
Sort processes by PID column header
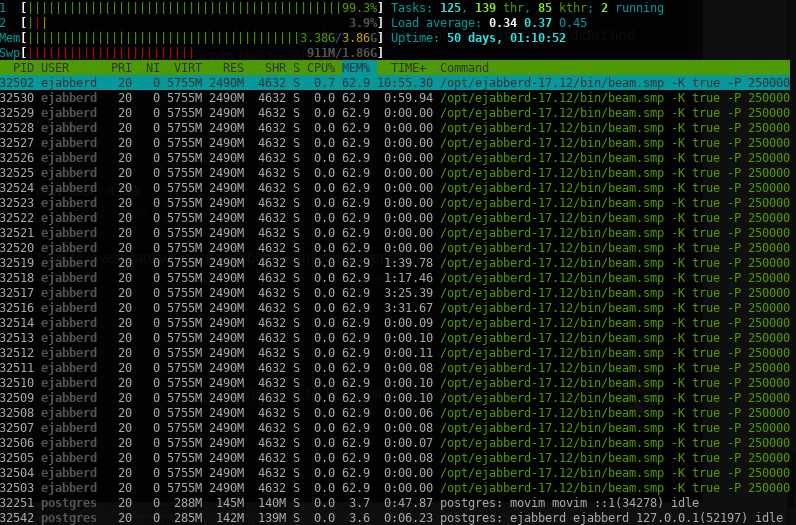(x=23, y=68)
